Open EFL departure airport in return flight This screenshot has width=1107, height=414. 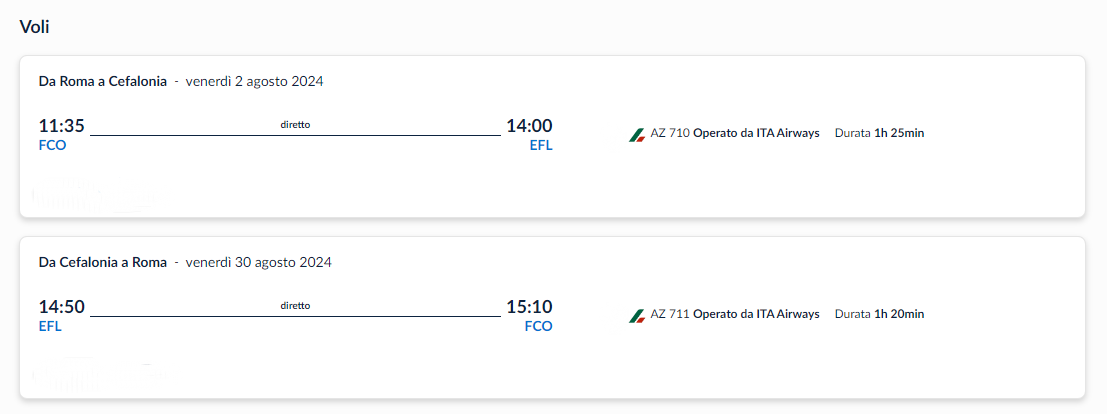pos(50,327)
